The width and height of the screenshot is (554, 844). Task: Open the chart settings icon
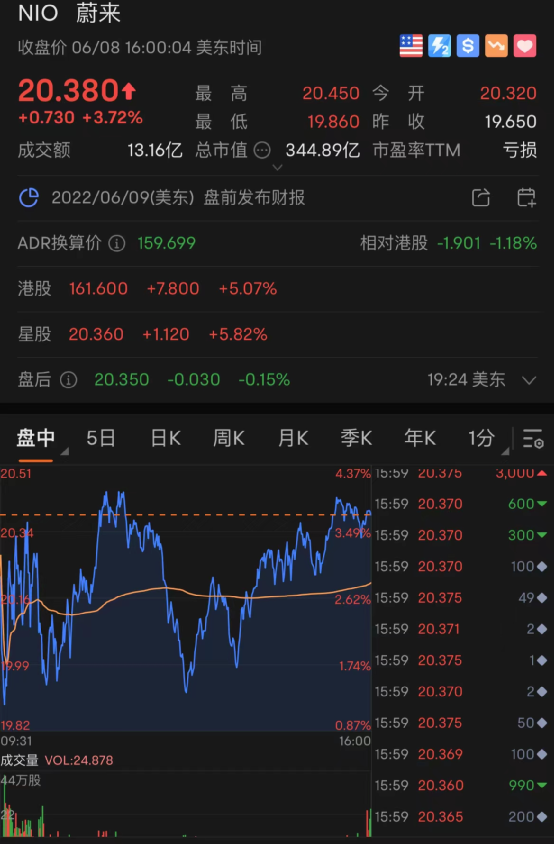coord(533,439)
